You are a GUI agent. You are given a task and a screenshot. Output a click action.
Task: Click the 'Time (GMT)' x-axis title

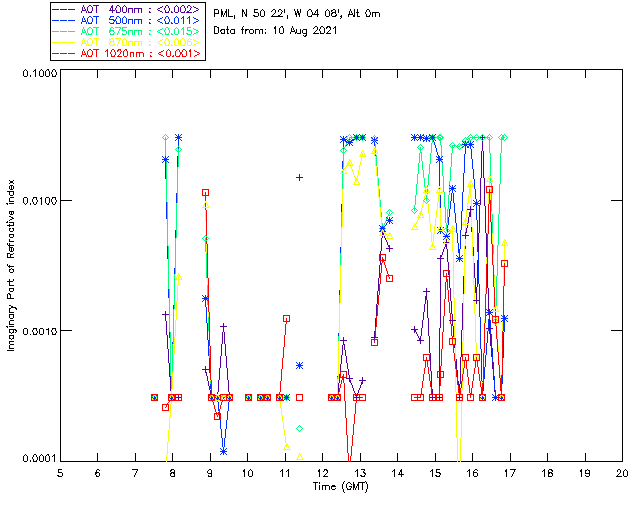[340, 485]
